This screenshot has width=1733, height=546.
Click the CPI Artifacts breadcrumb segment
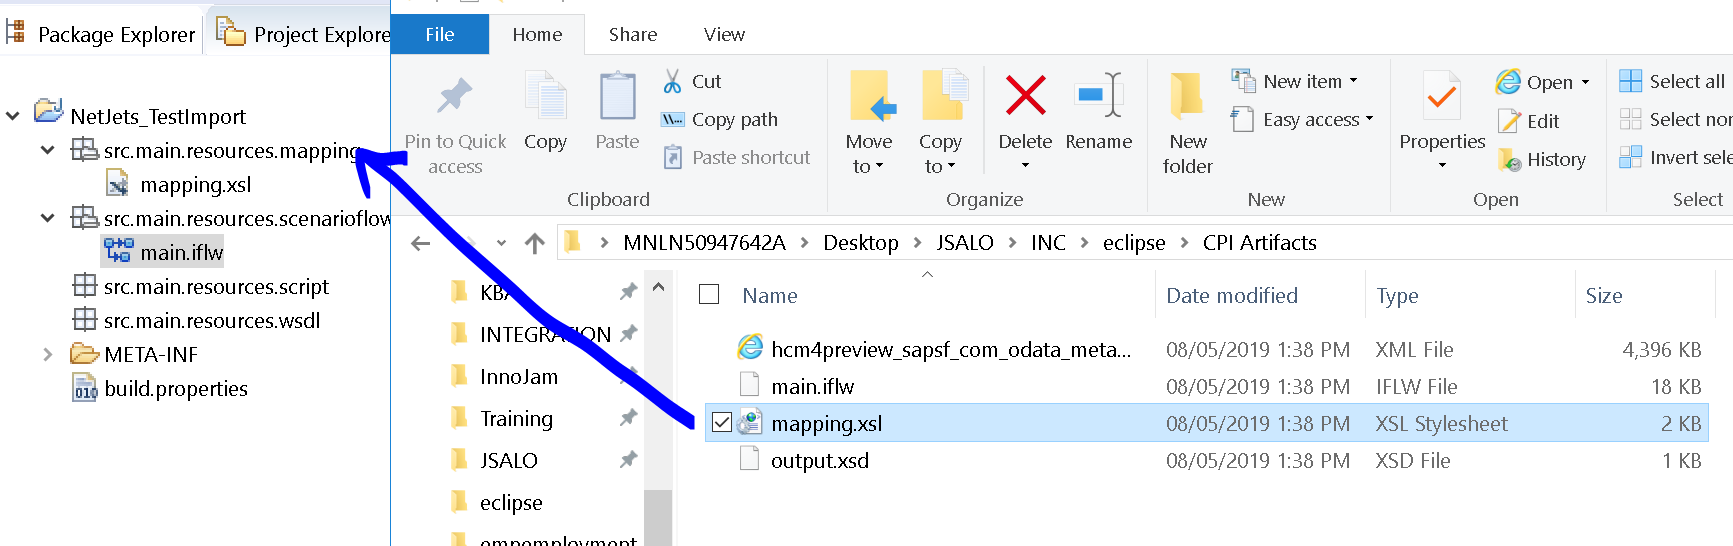[x=1259, y=243]
